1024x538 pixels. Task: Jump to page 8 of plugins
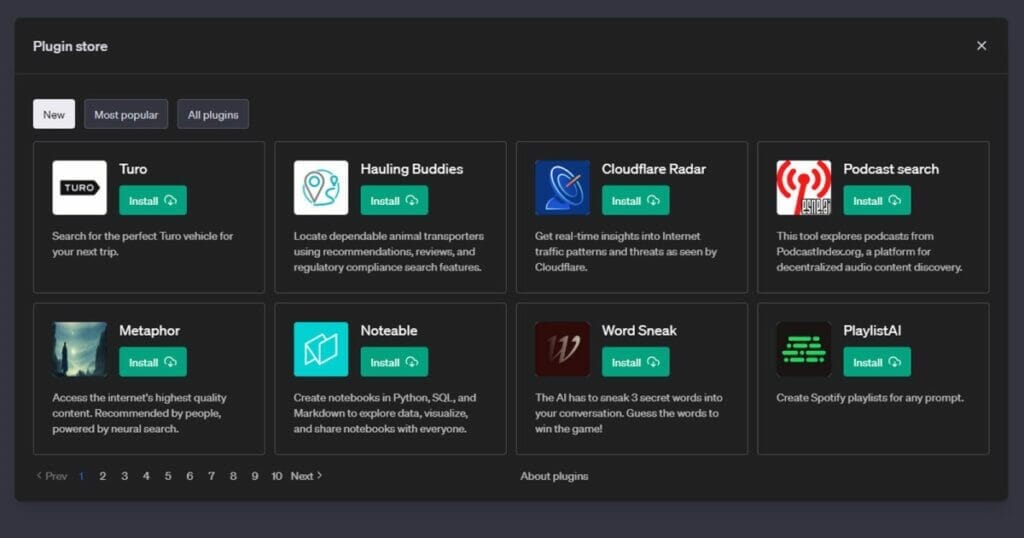[x=233, y=476]
